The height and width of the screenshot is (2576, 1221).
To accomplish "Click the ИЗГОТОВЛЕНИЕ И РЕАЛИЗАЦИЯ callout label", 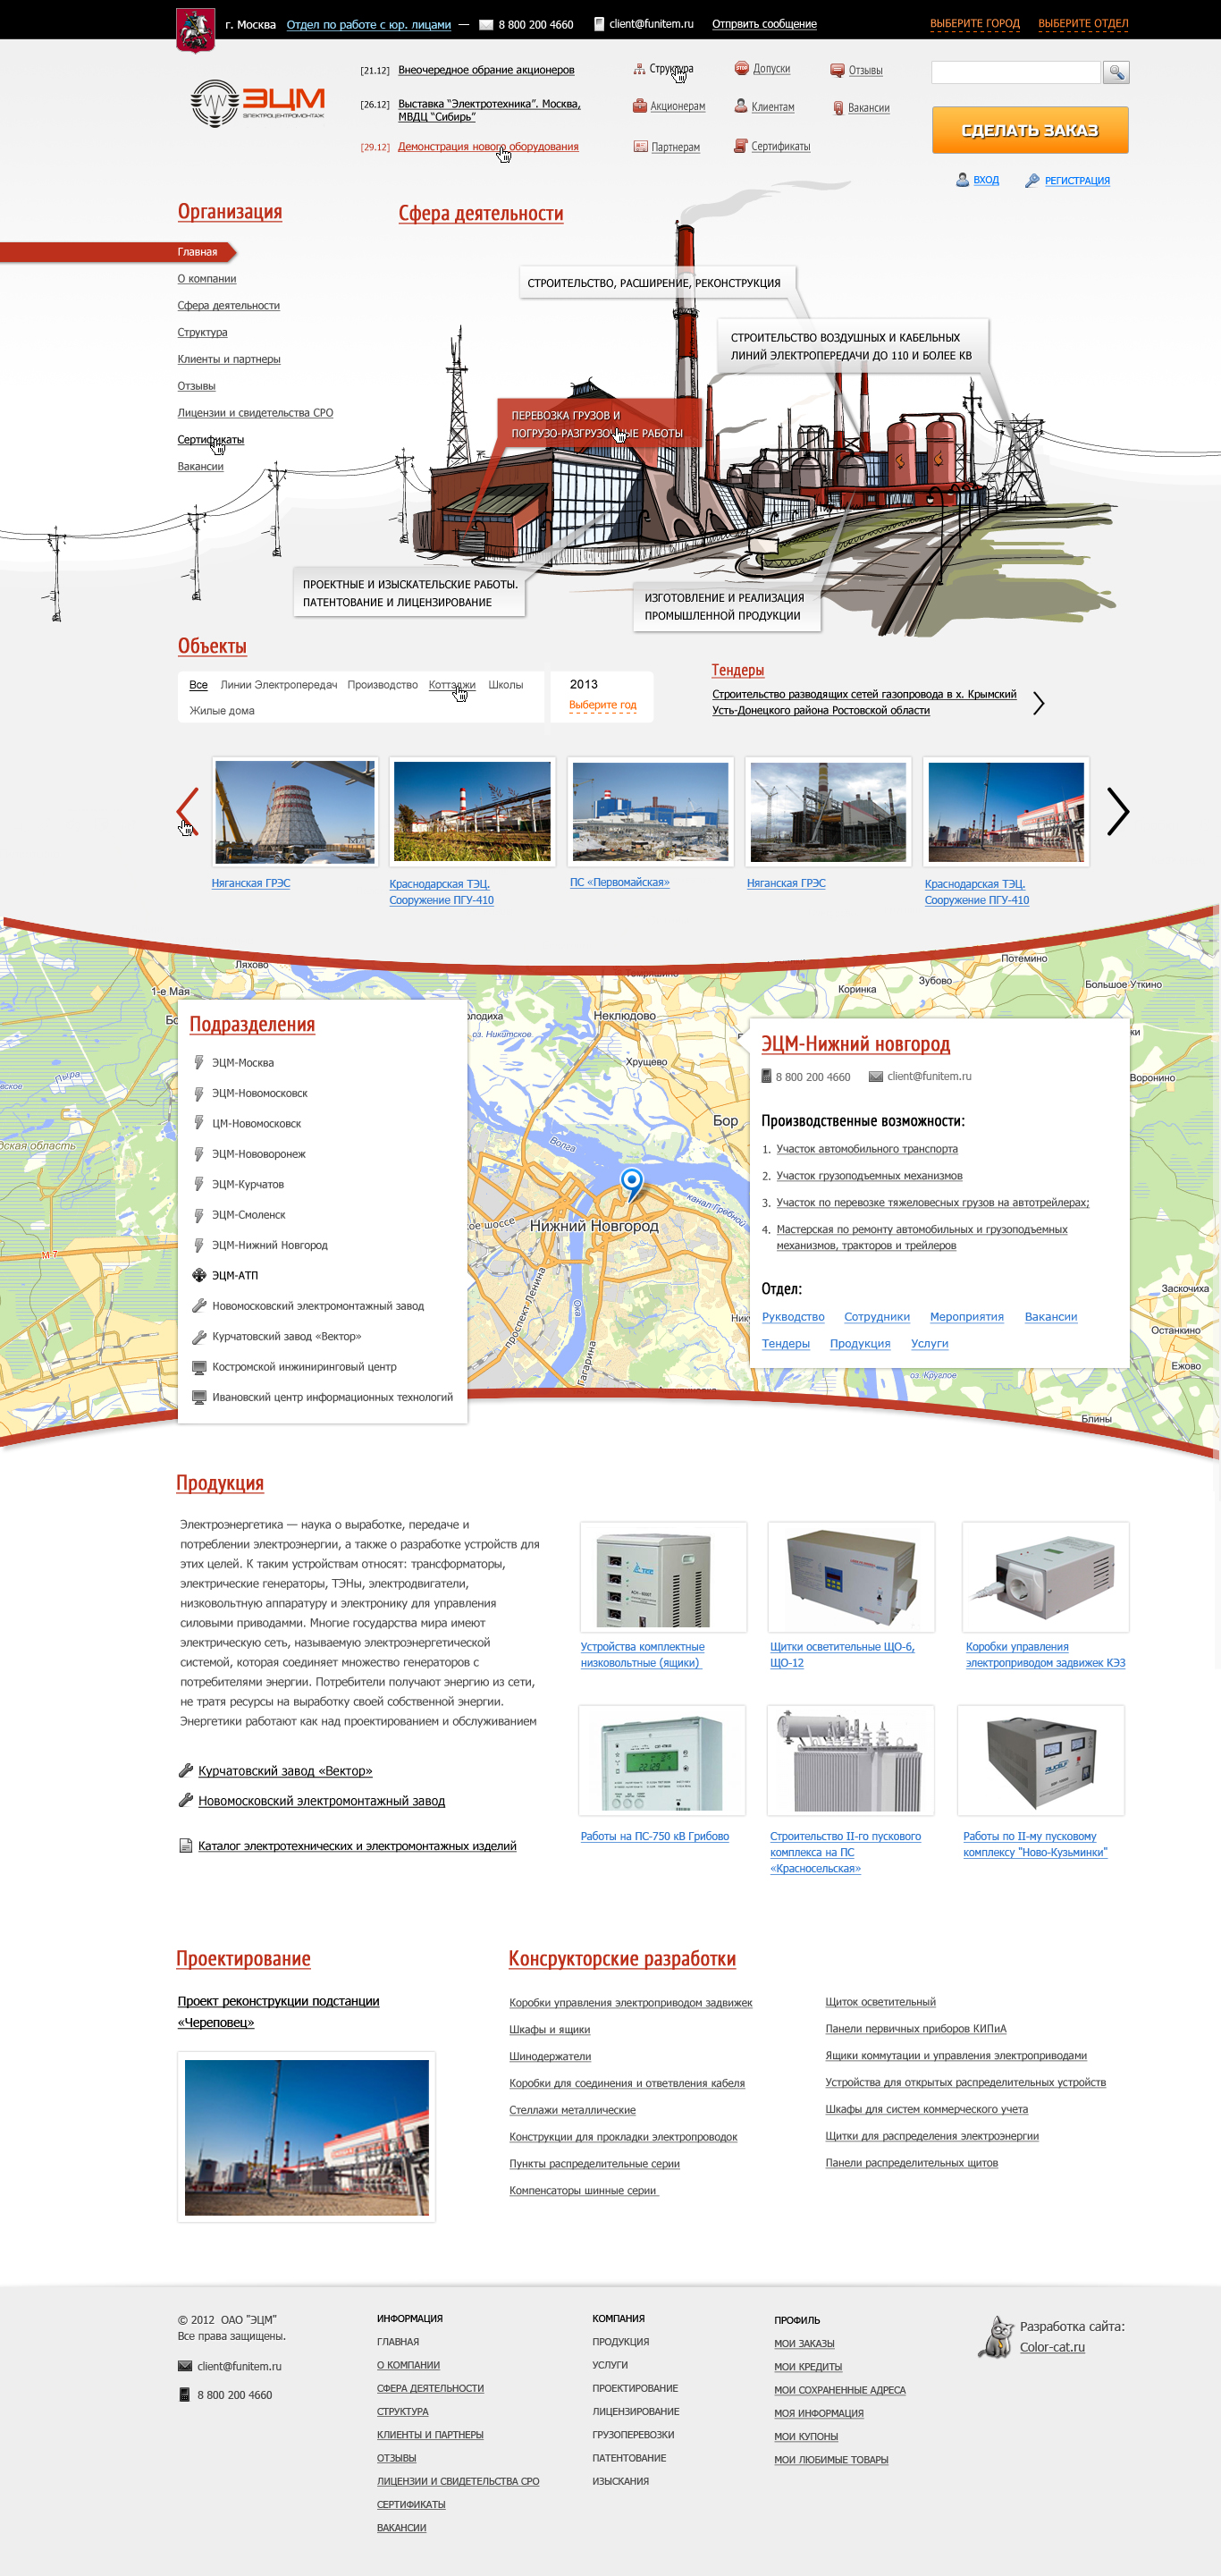I will pyautogui.click(x=727, y=607).
